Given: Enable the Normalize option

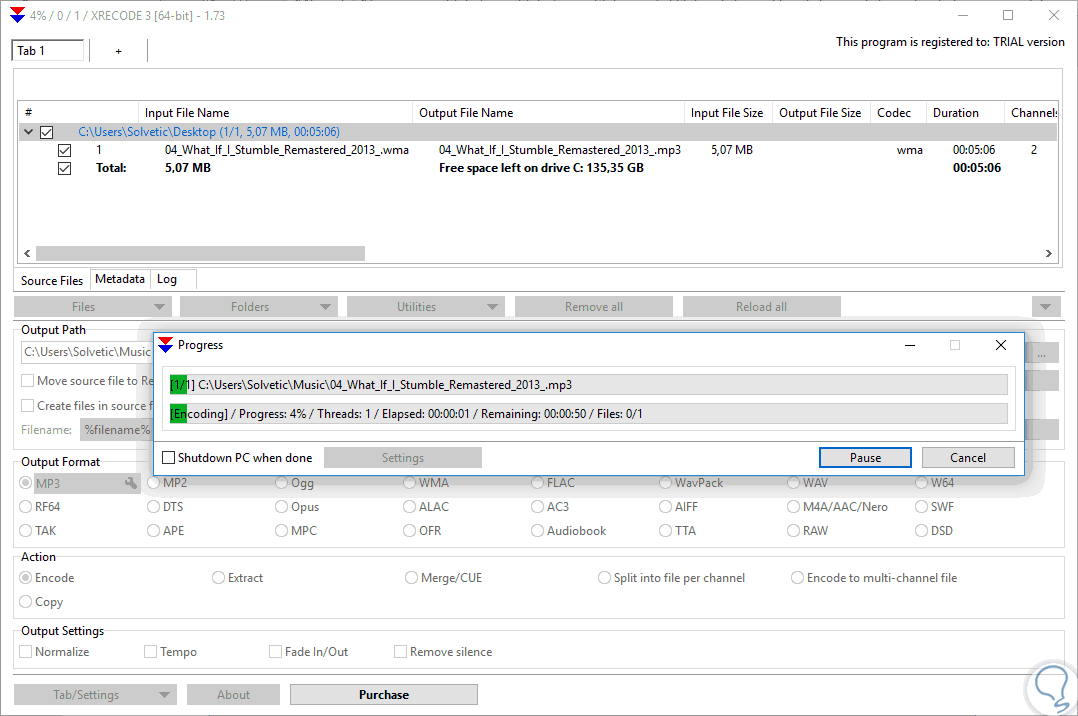Looking at the screenshot, I should (25, 651).
